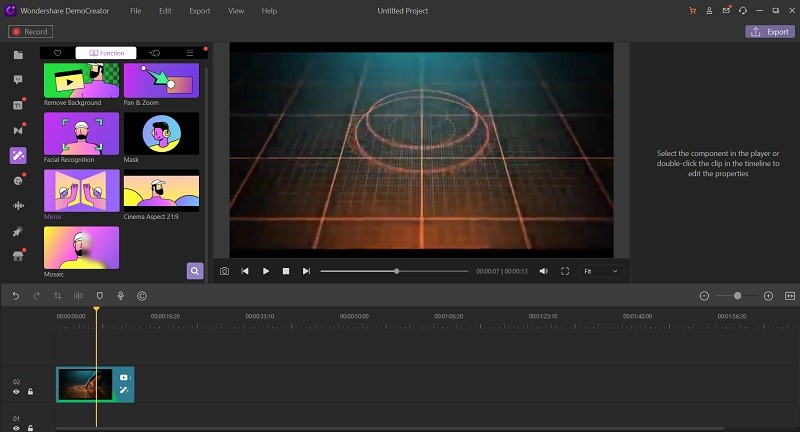Click the purple Export button

[x=769, y=32]
